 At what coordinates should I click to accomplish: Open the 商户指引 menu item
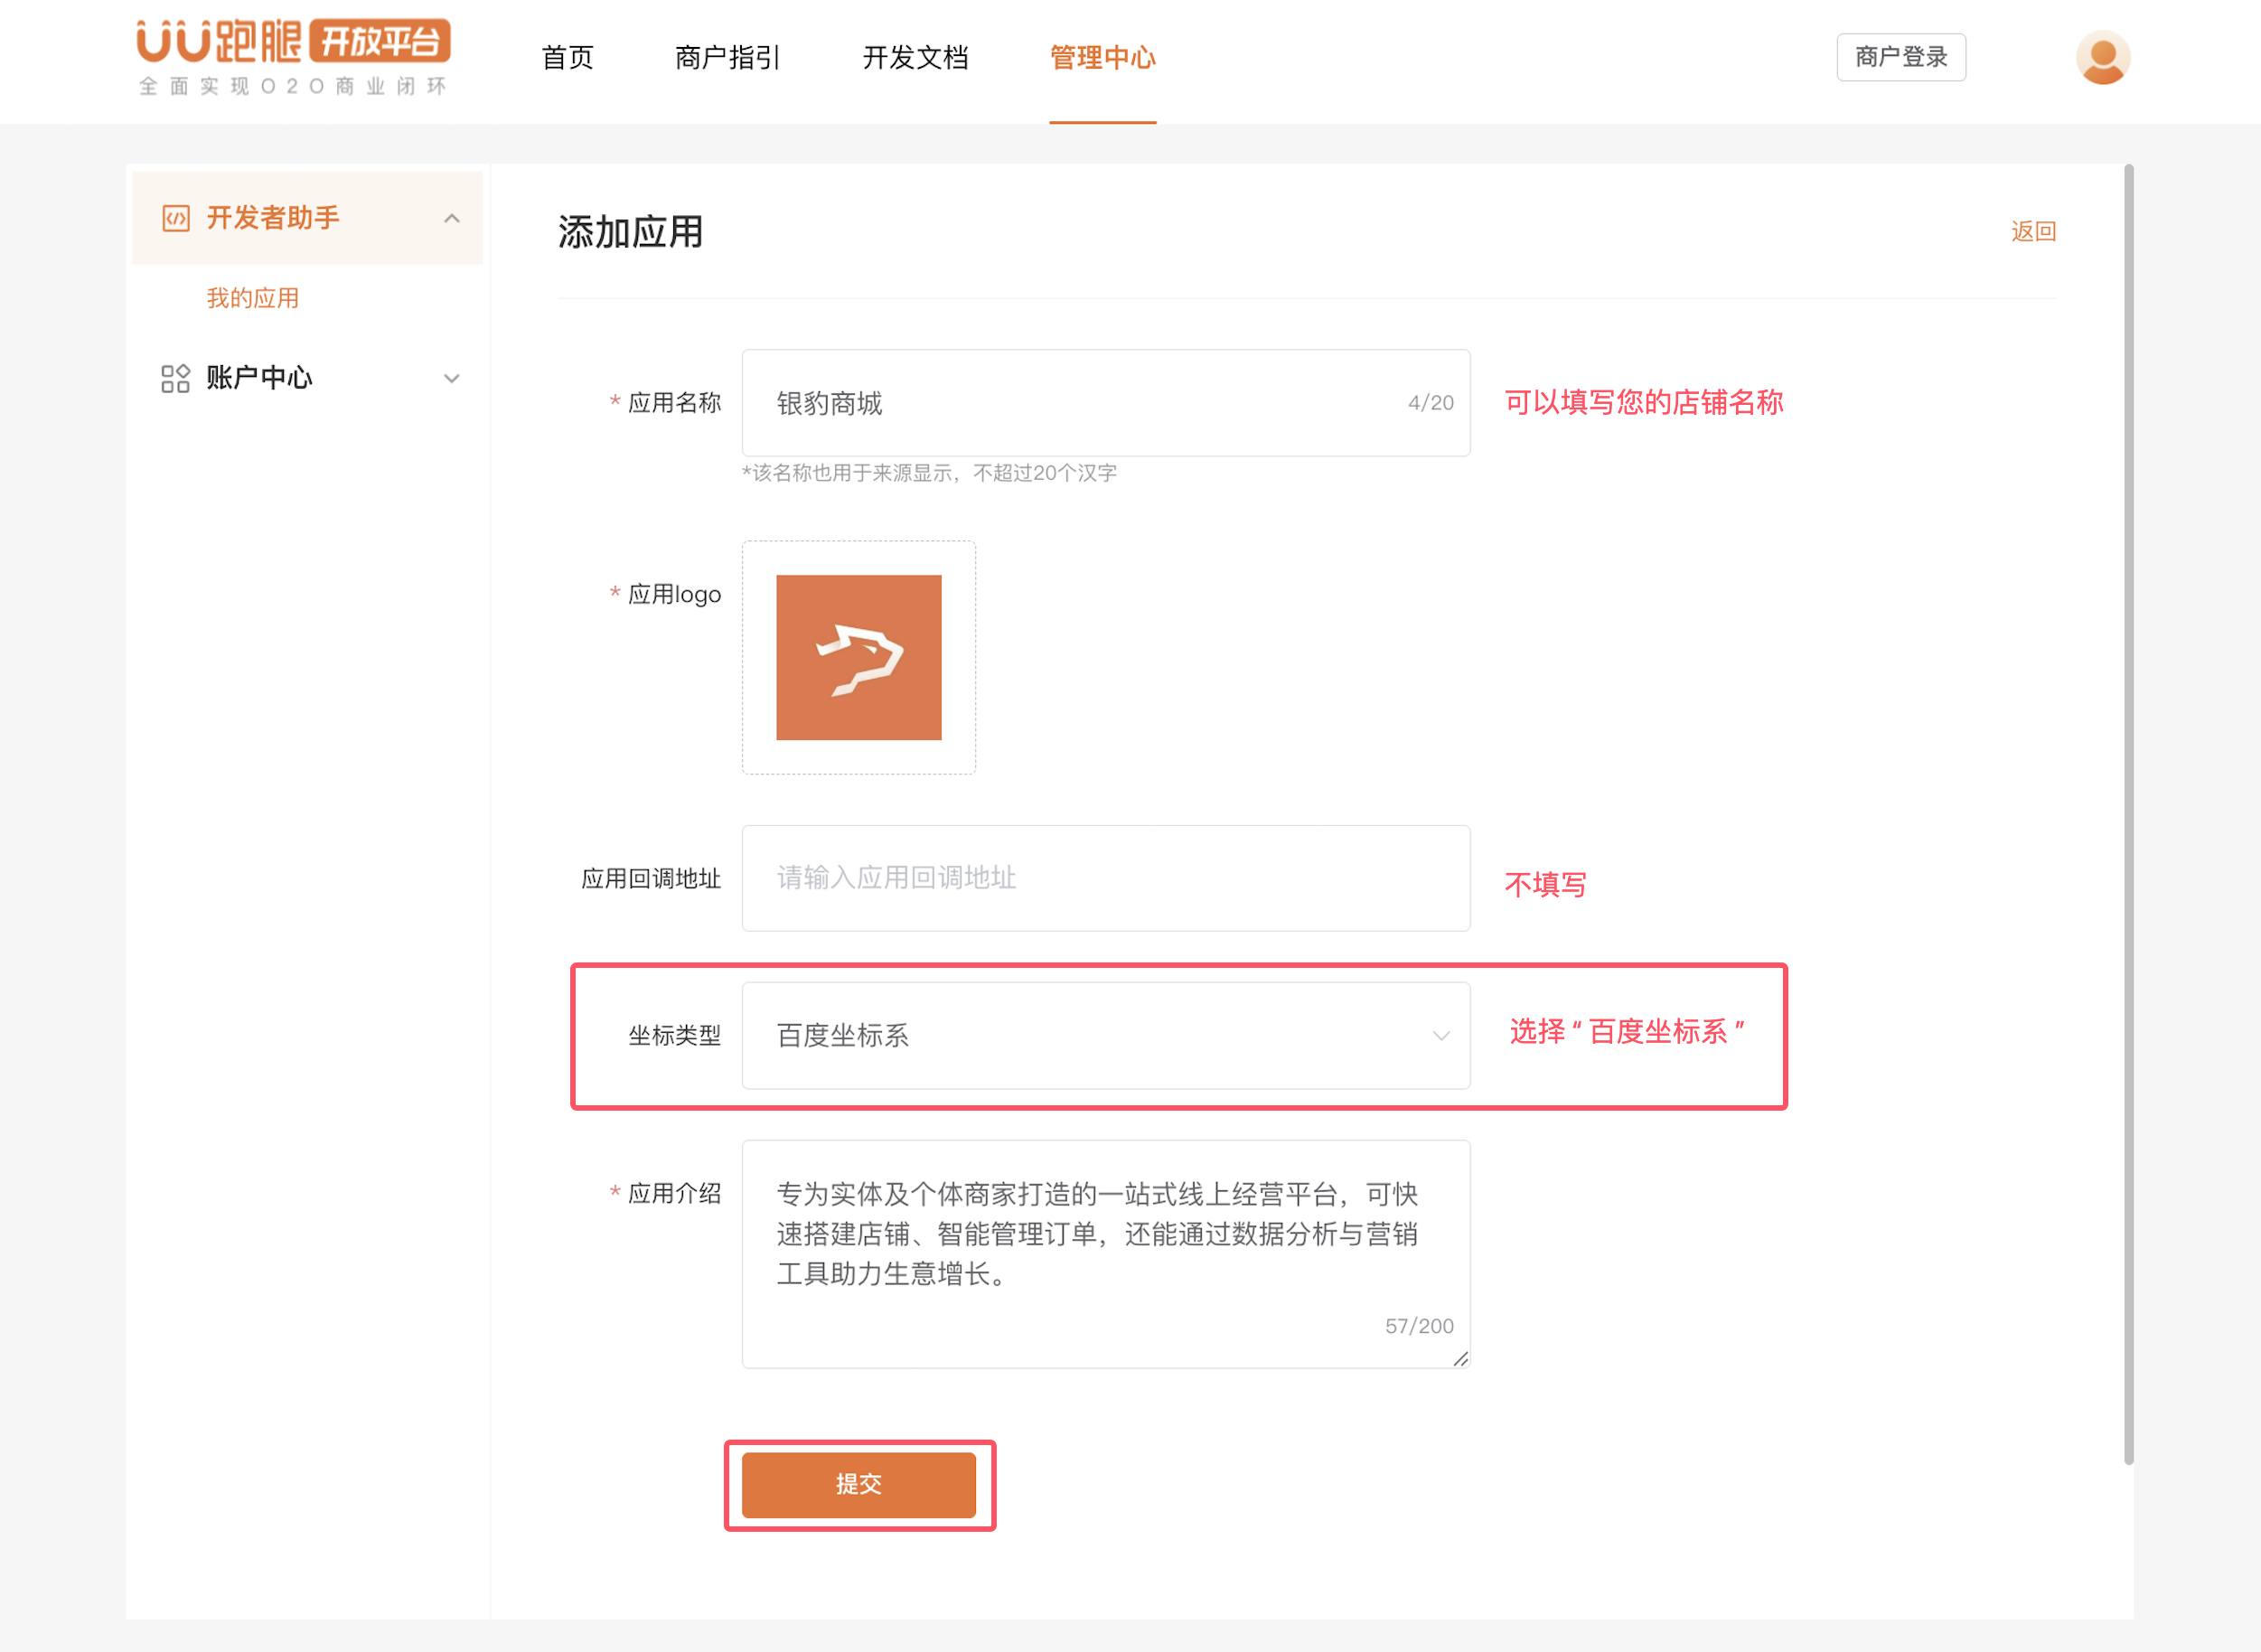(728, 57)
